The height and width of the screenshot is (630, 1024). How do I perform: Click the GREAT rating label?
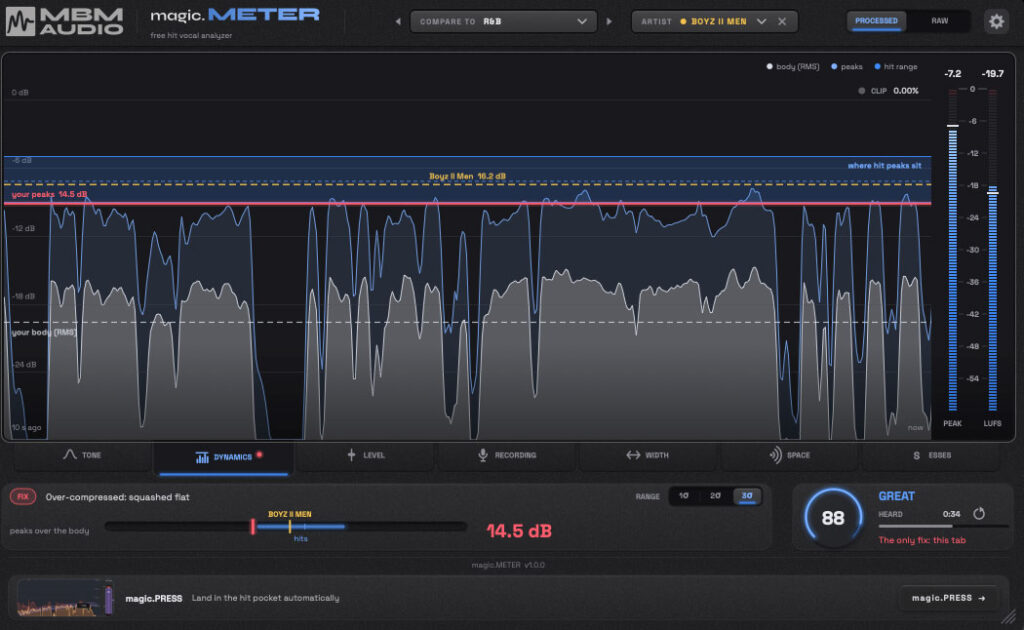(896, 496)
